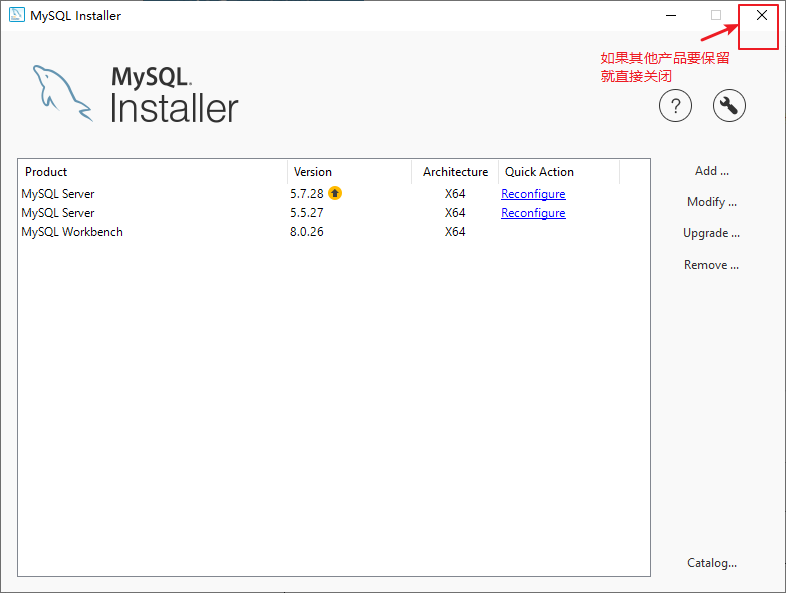Click the Modify ... button
Image resolution: width=786 pixels, height=593 pixels.
pos(711,202)
